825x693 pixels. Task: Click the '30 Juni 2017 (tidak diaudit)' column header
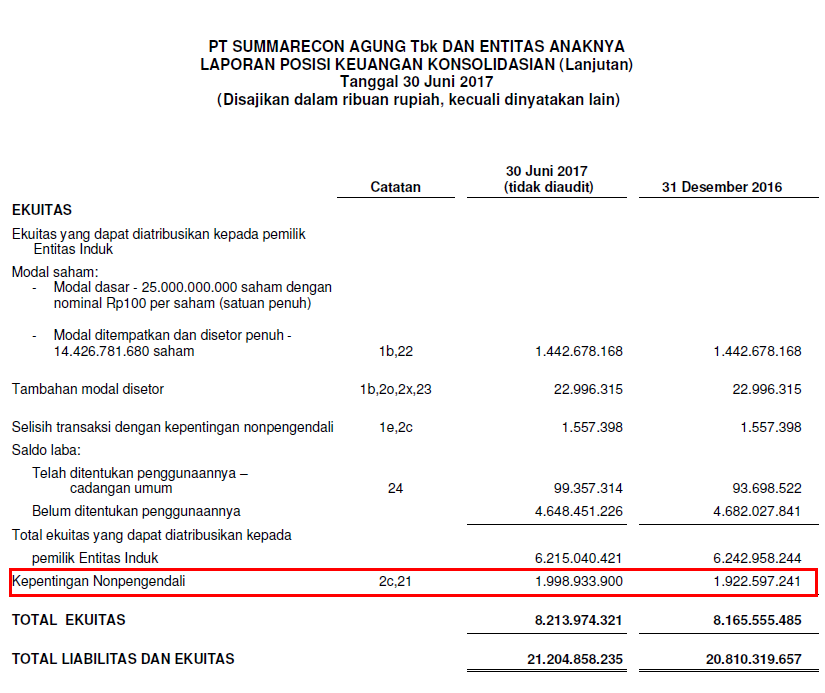(548, 179)
